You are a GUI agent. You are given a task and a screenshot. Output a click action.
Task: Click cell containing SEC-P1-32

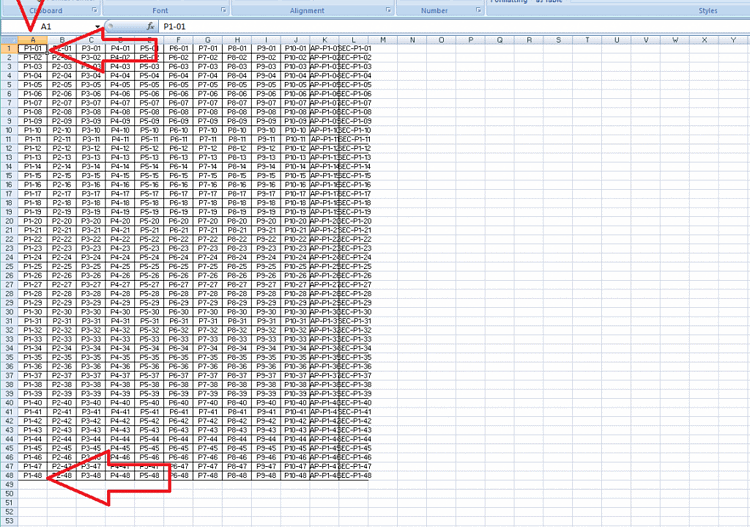pyautogui.click(x=353, y=330)
